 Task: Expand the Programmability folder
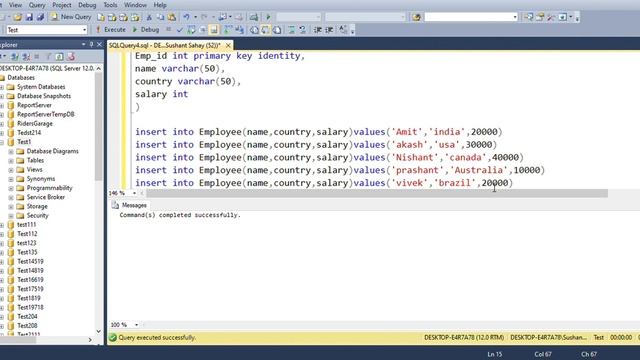pos(11,188)
